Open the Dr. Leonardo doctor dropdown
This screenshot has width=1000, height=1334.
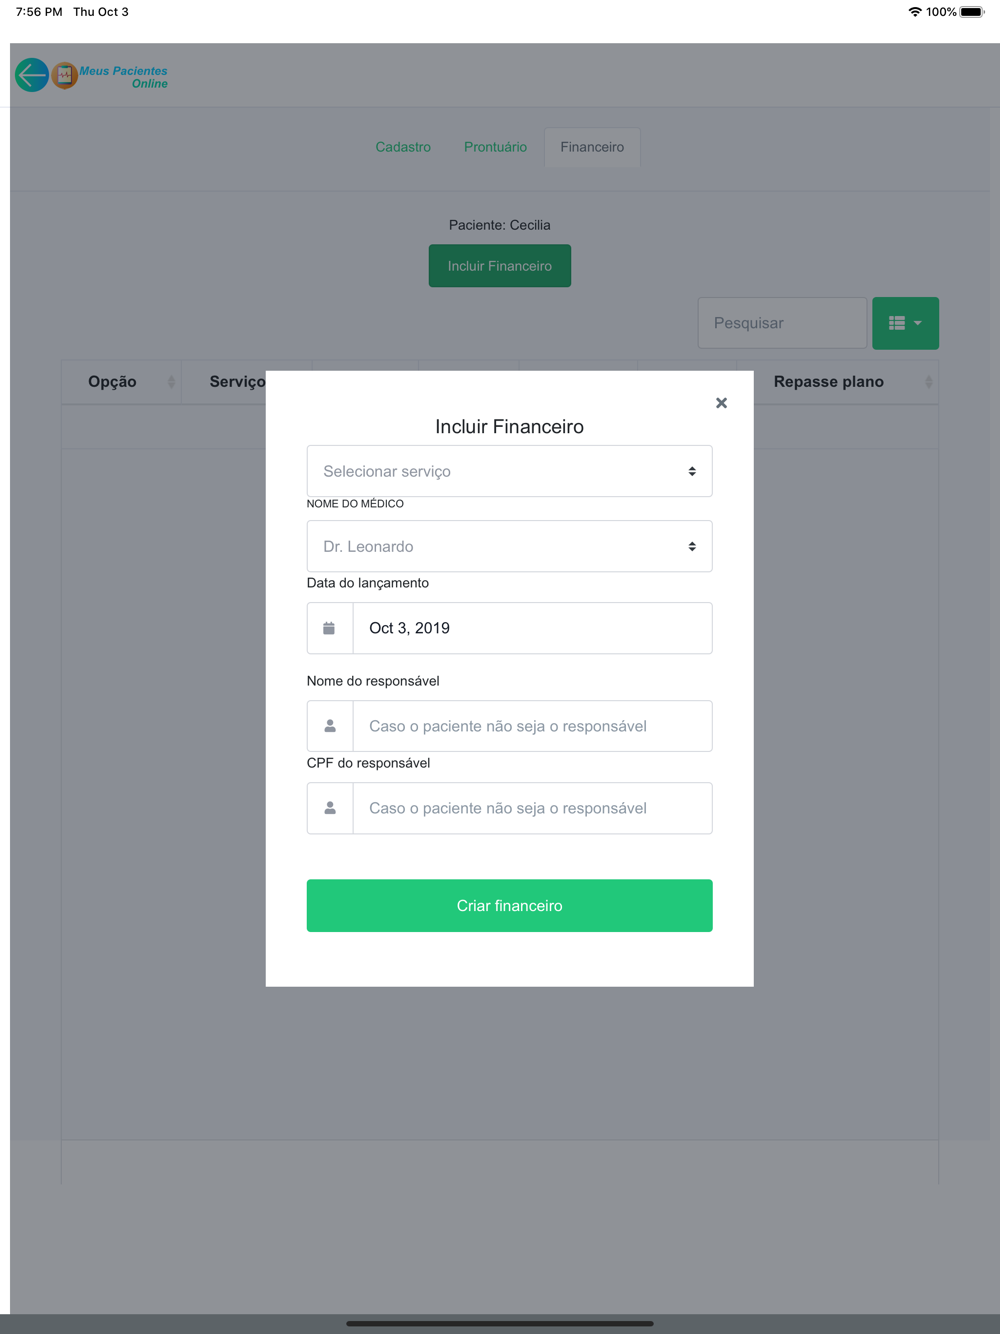click(509, 546)
